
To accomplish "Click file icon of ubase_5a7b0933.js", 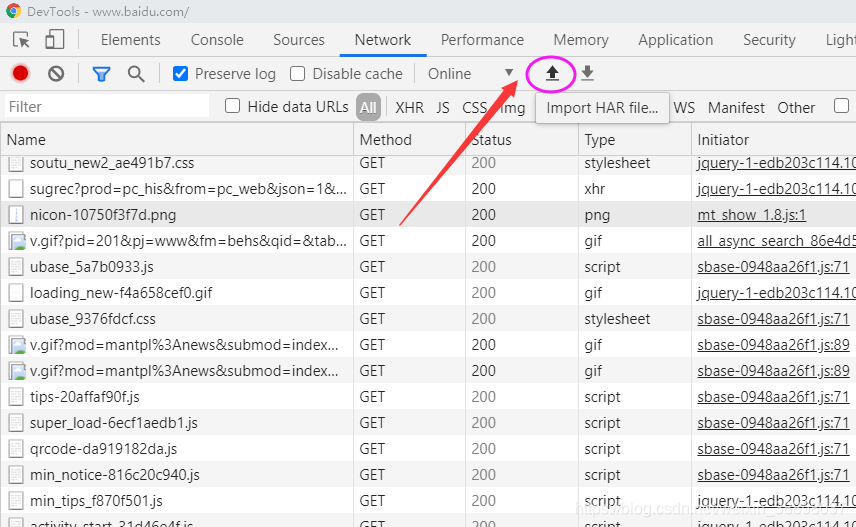I will tap(16, 267).
